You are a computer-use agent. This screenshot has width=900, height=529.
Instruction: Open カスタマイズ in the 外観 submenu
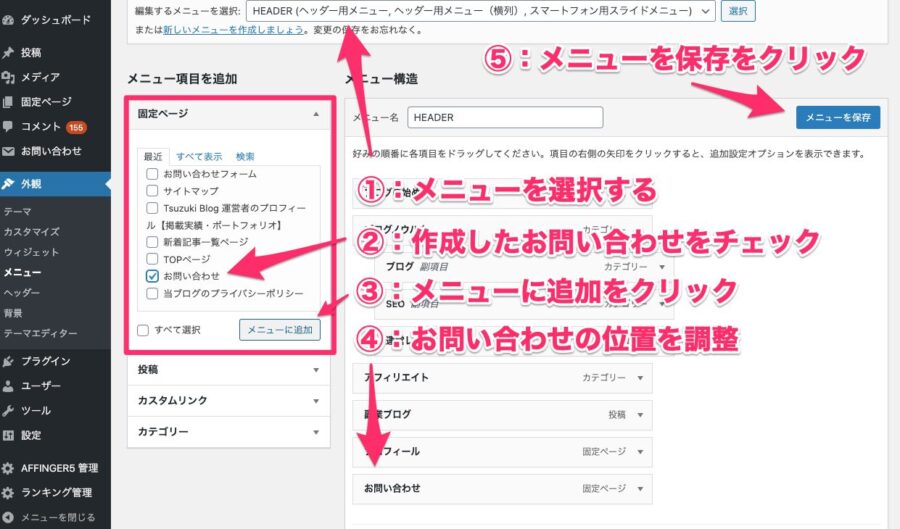tap(32, 232)
